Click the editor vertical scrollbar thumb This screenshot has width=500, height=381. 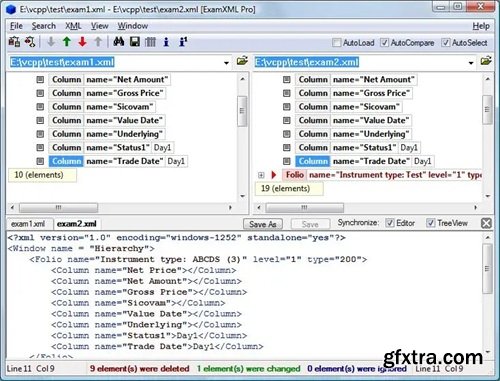pyautogui.click(x=487, y=269)
